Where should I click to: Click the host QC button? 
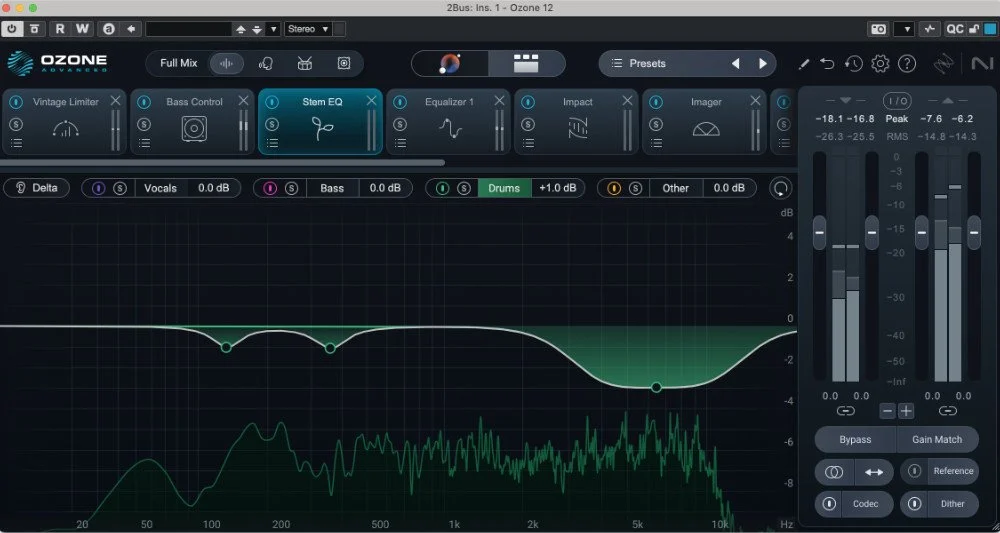click(x=954, y=29)
